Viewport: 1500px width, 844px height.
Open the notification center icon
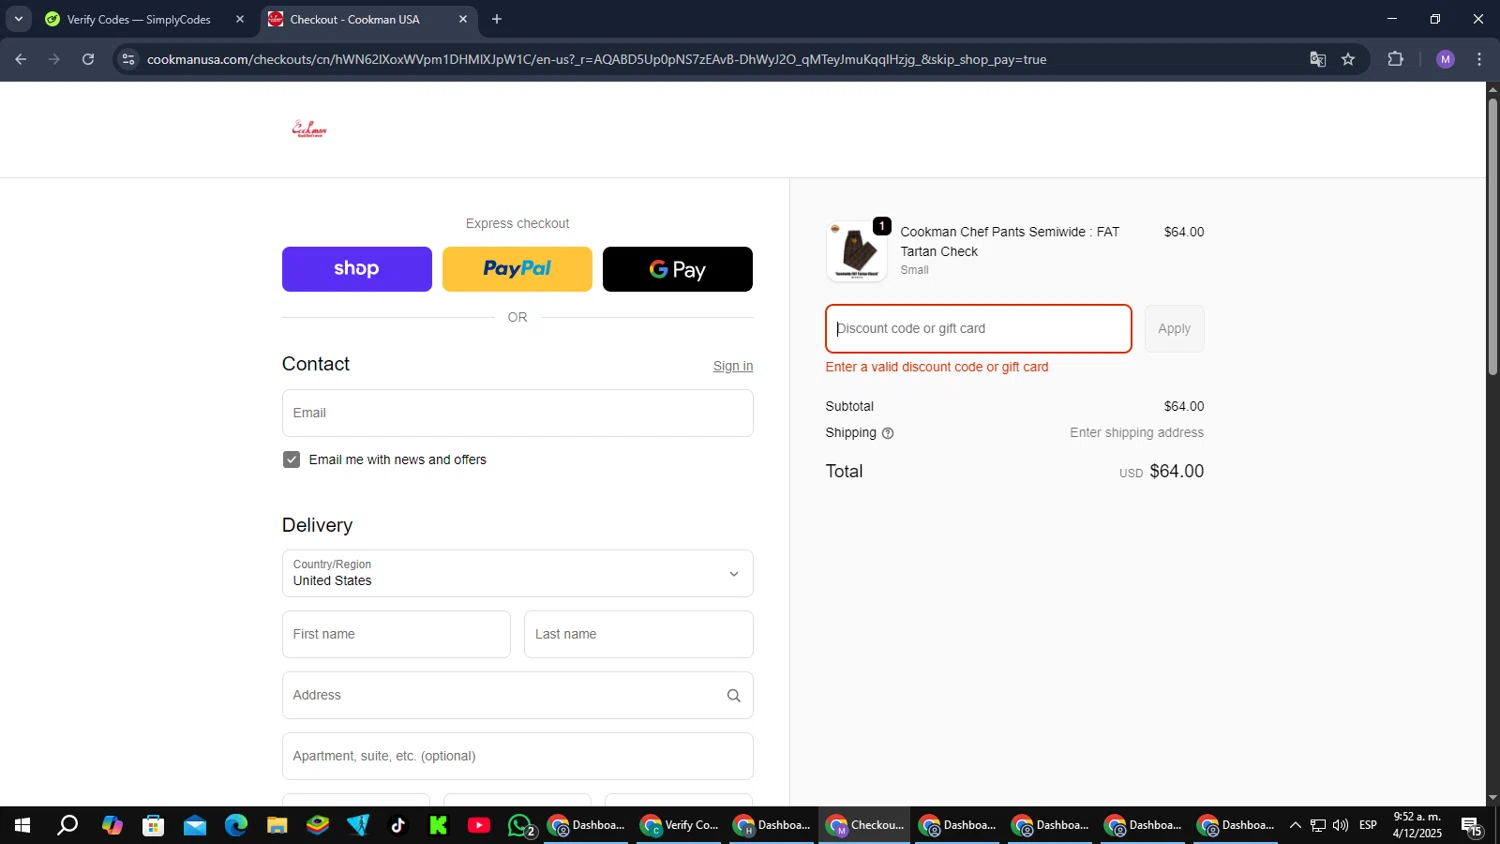(1472, 826)
